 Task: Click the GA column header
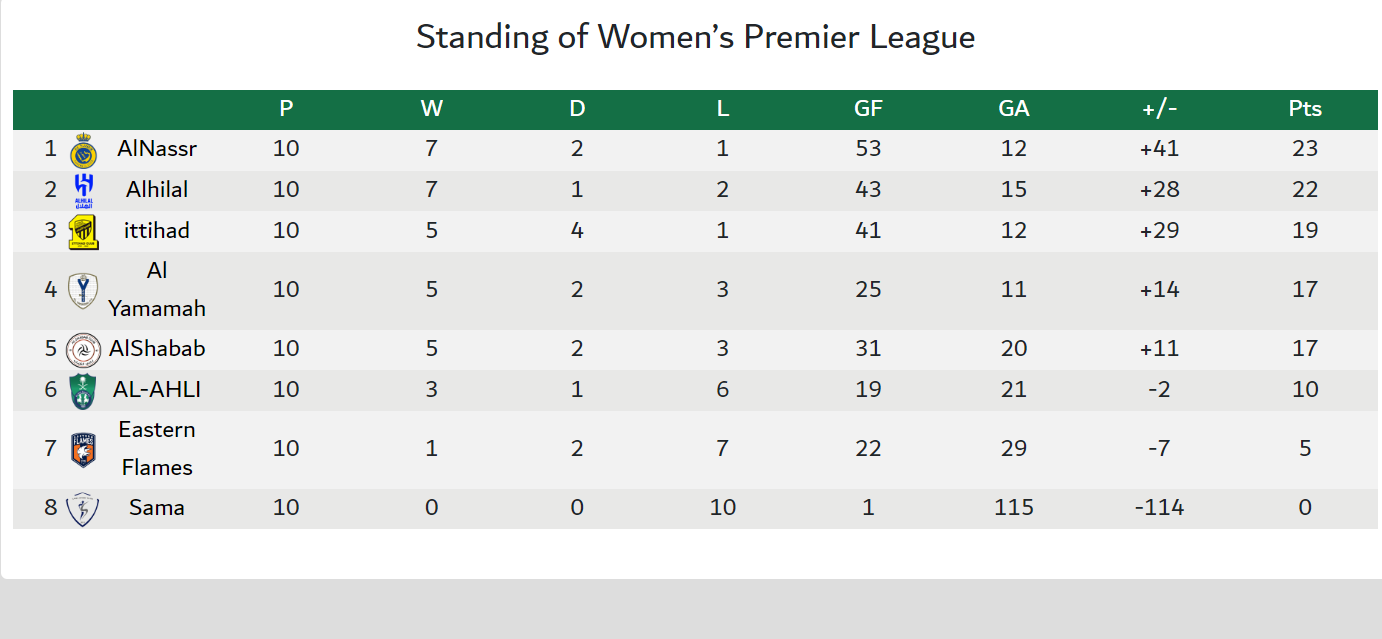tap(1013, 109)
